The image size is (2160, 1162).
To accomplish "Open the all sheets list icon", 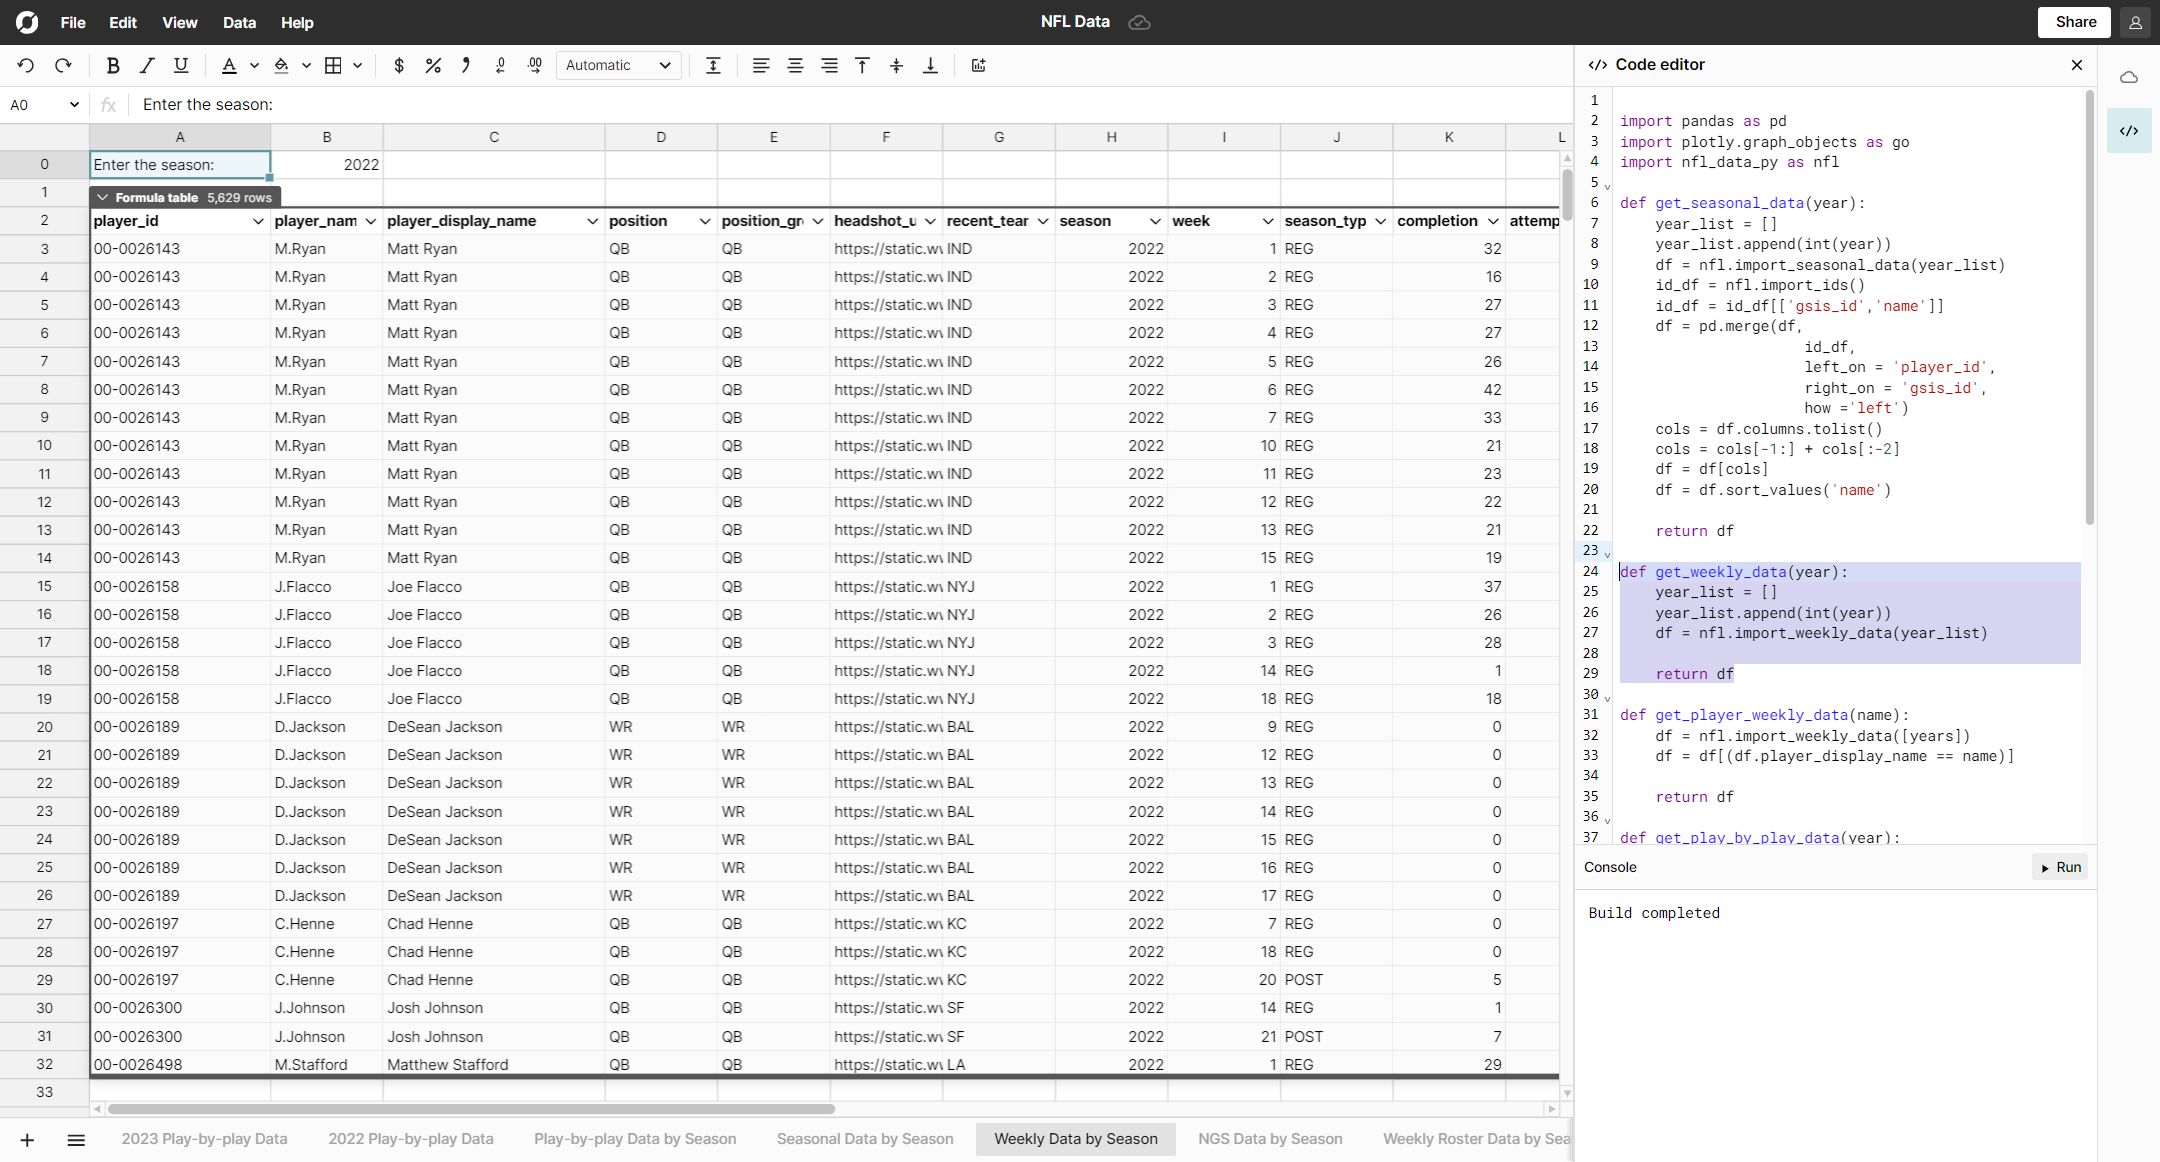I will [x=76, y=1140].
